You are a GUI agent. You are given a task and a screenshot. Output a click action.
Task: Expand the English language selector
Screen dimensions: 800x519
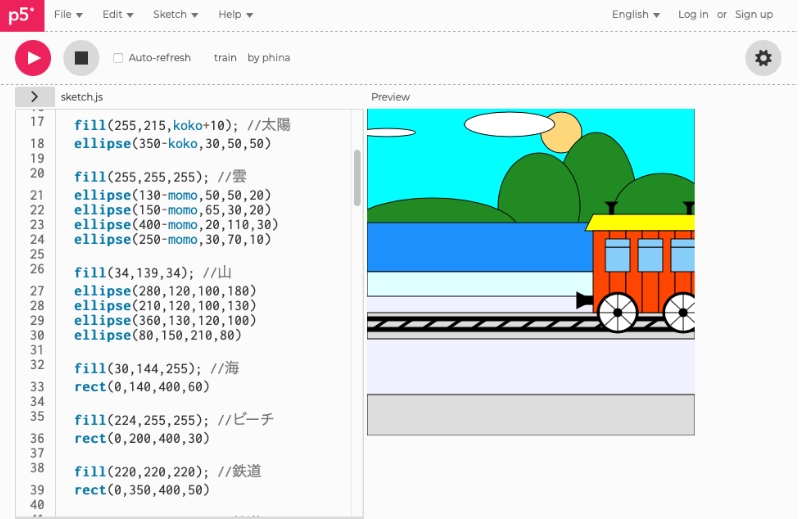click(635, 15)
